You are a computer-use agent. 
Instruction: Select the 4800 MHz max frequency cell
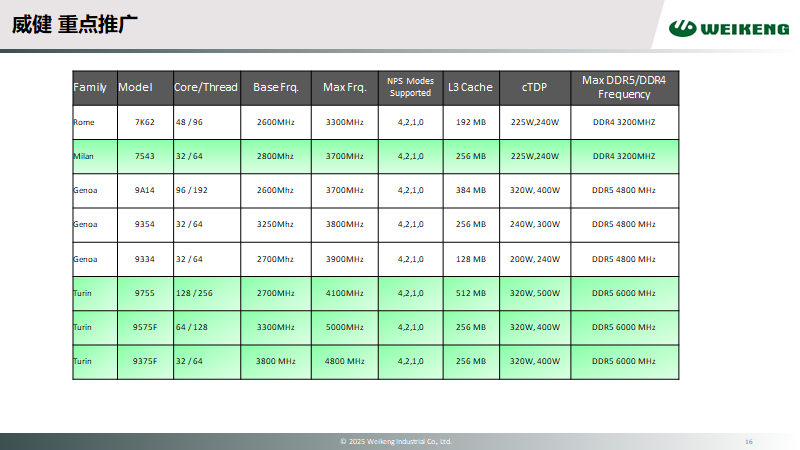click(x=344, y=362)
